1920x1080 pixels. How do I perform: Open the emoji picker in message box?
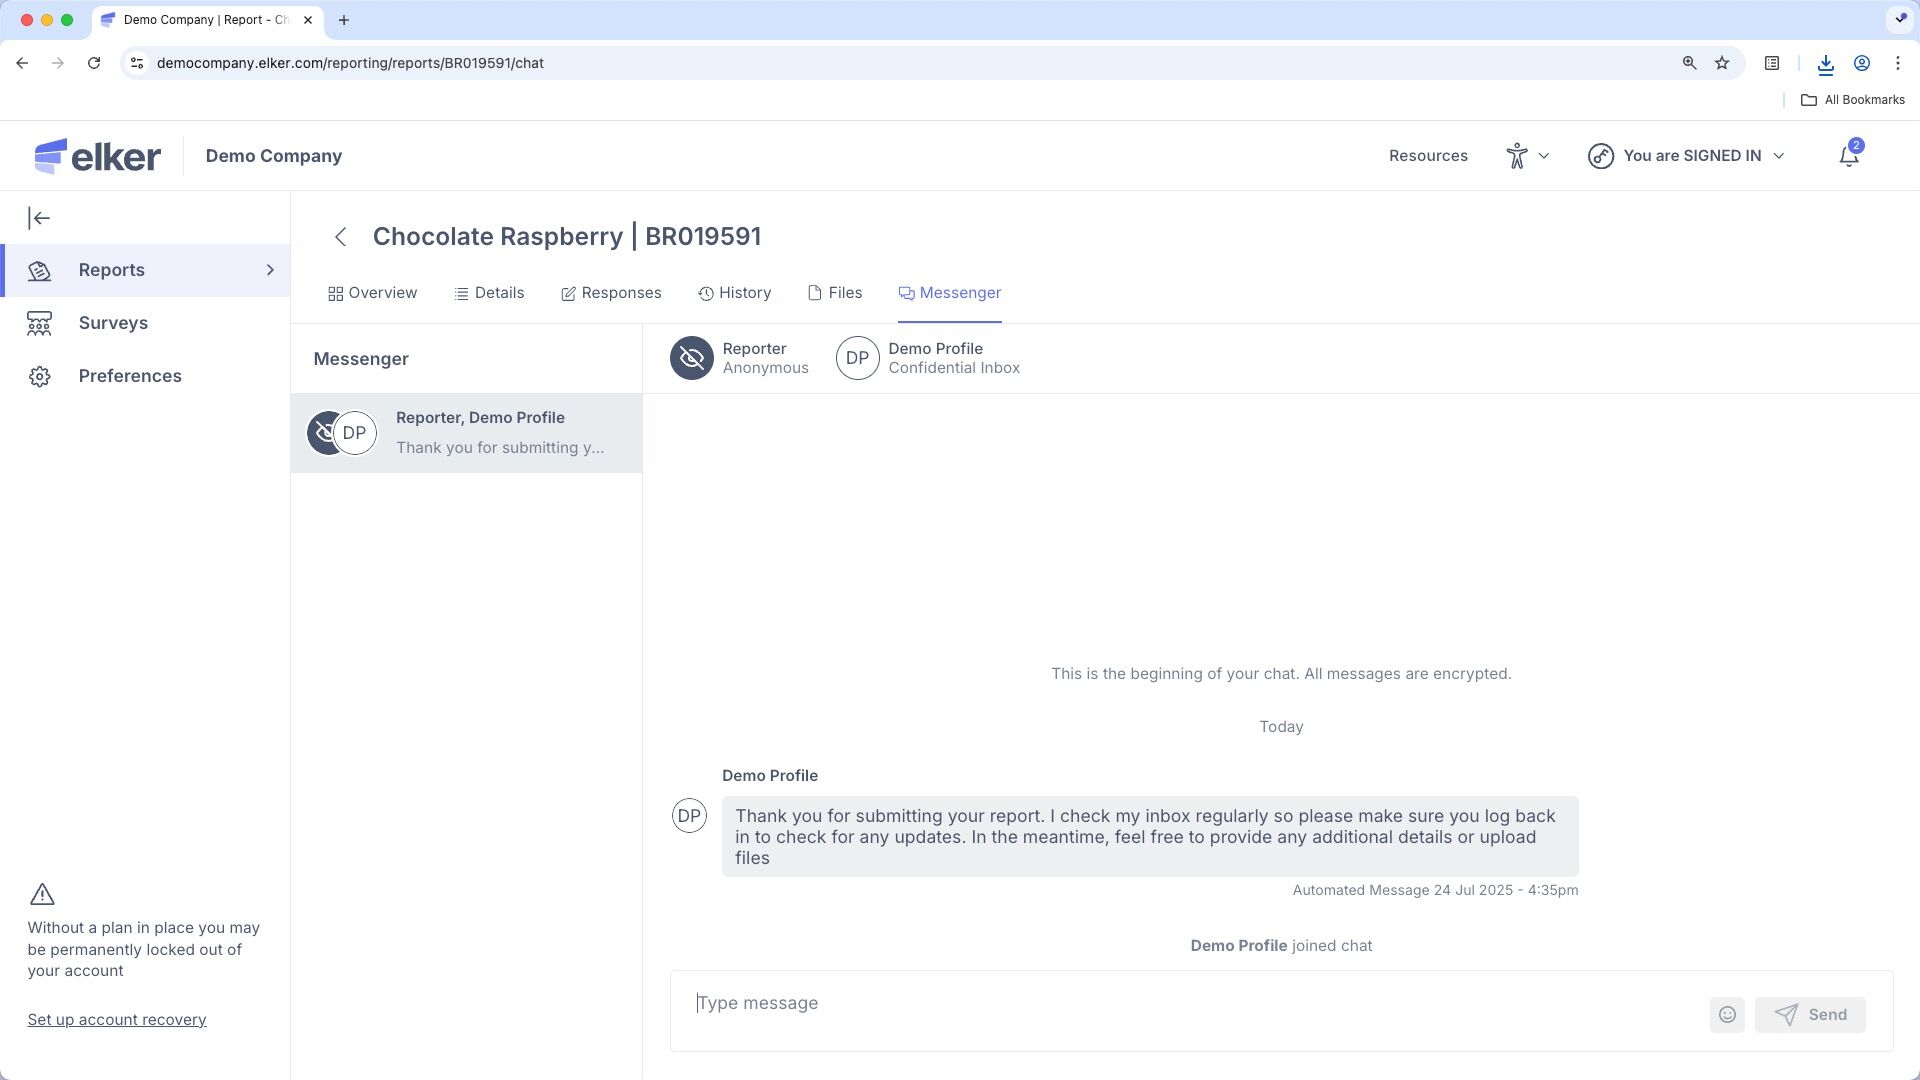(1727, 1014)
